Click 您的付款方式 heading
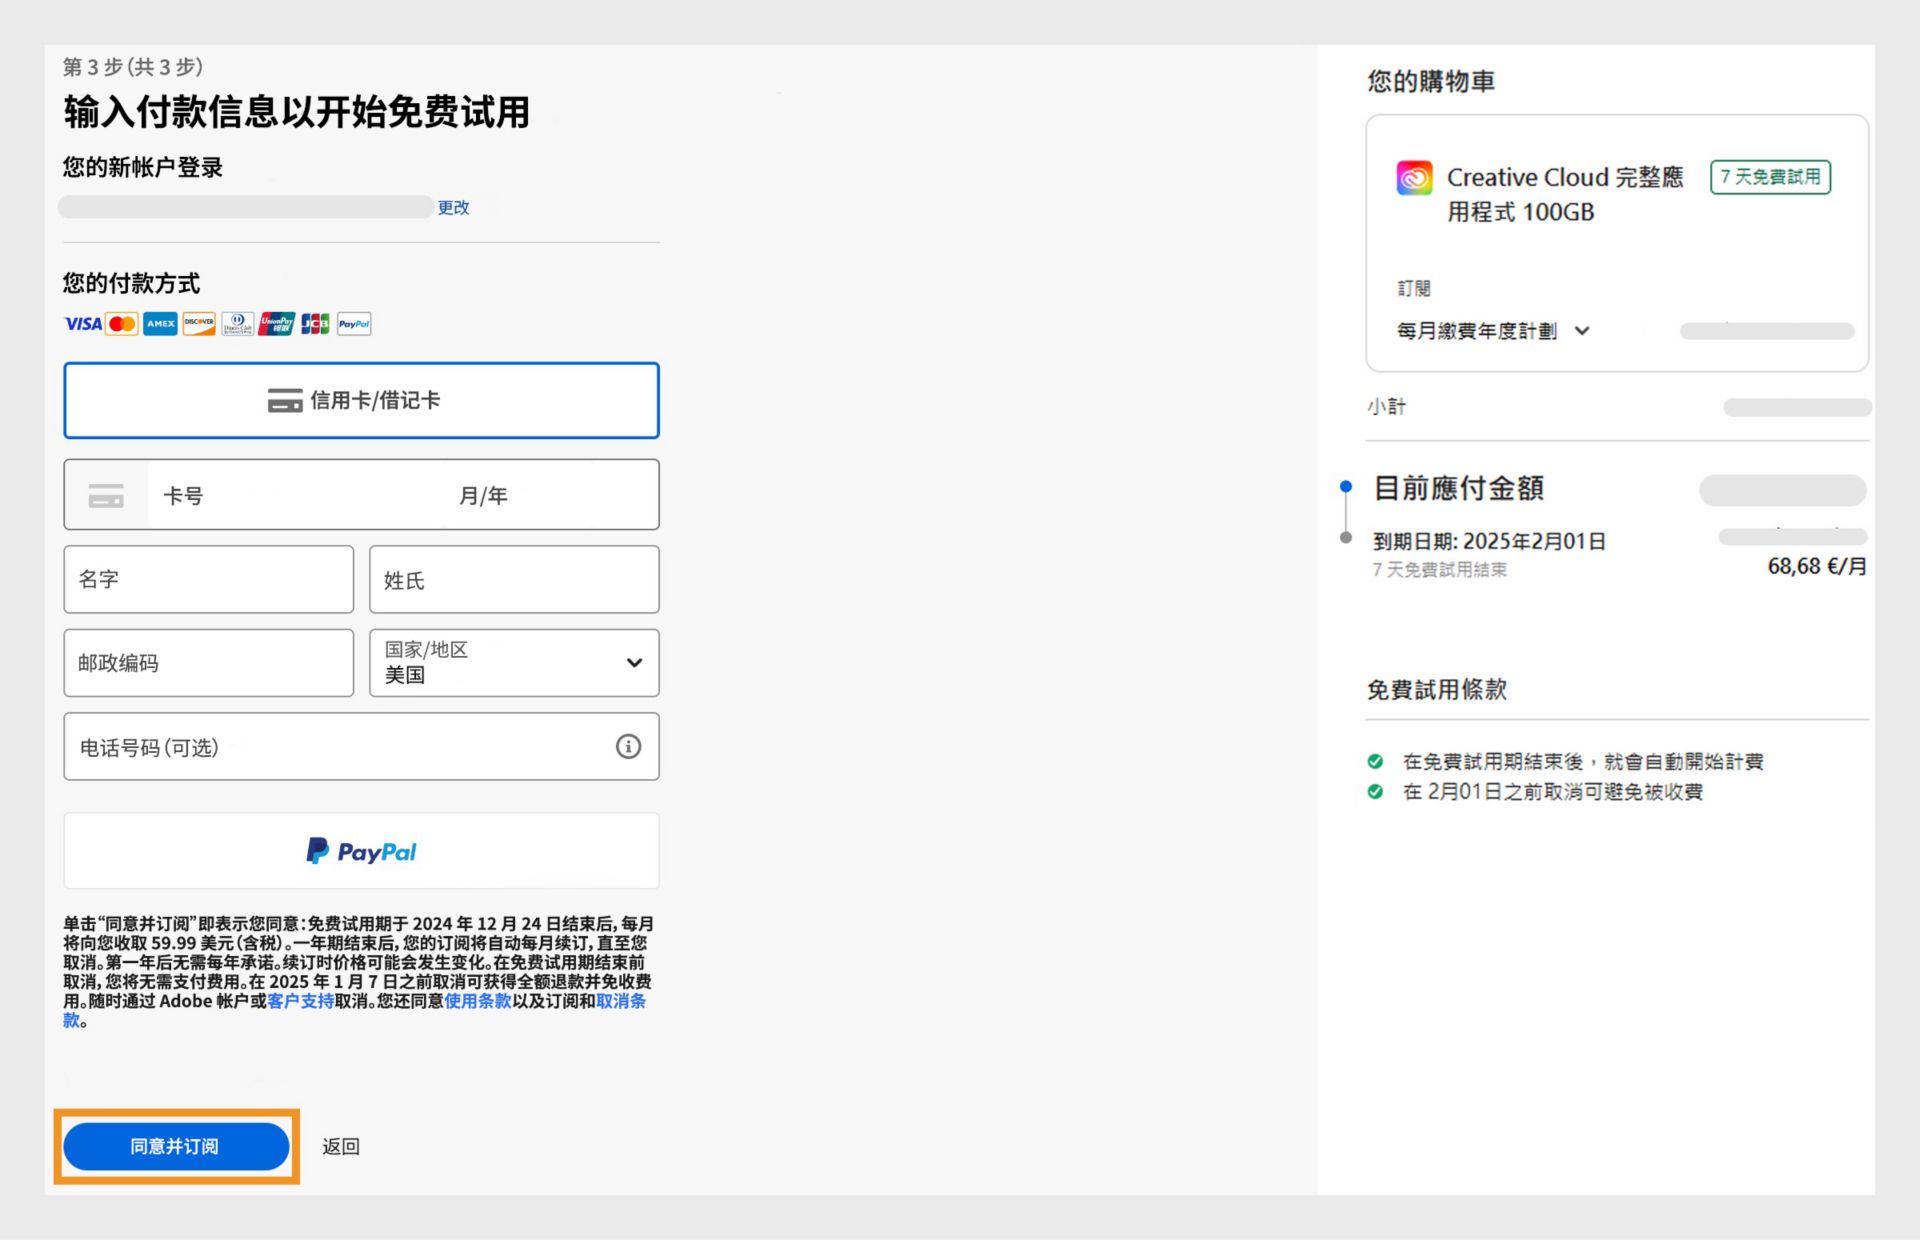 tap(131, 283)
